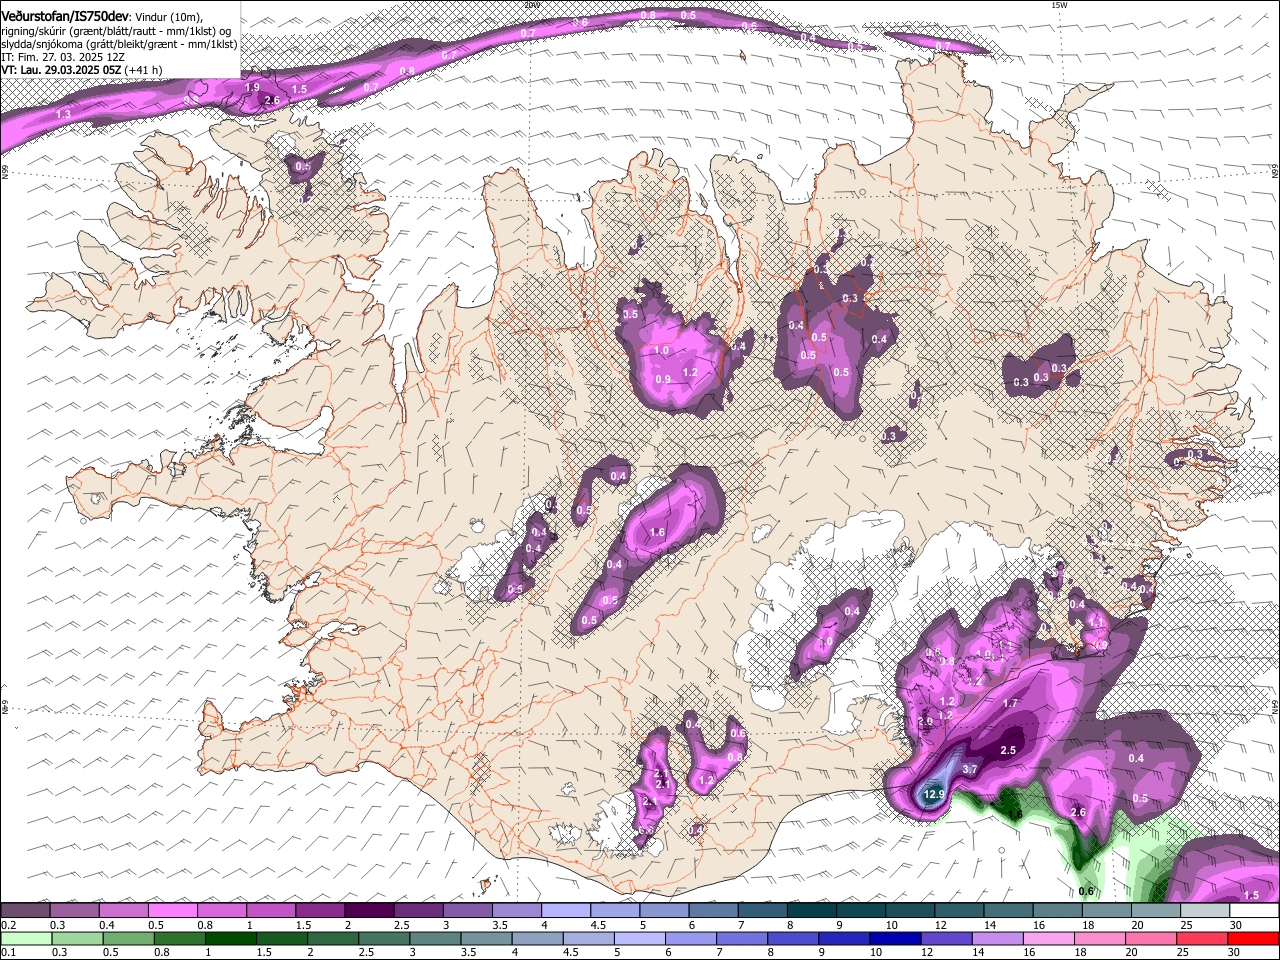Pick the bottom-row legend swatch between 1 and 1.5
Image resolution: width=1280 pixels, height=960 pixels.
pos(230,938)
